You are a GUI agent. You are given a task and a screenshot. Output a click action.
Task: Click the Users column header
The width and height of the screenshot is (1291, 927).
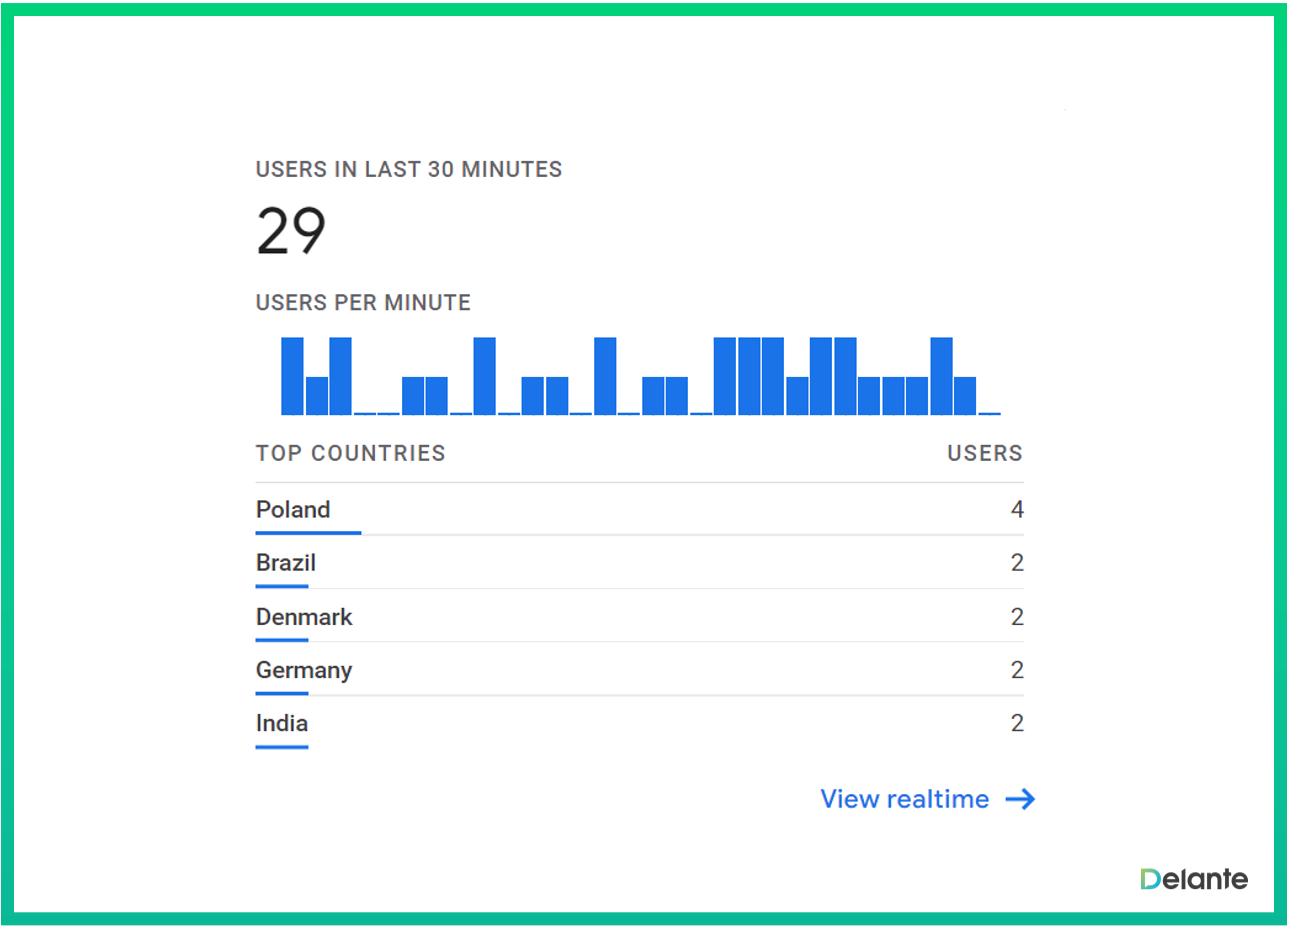pos(984,453)
